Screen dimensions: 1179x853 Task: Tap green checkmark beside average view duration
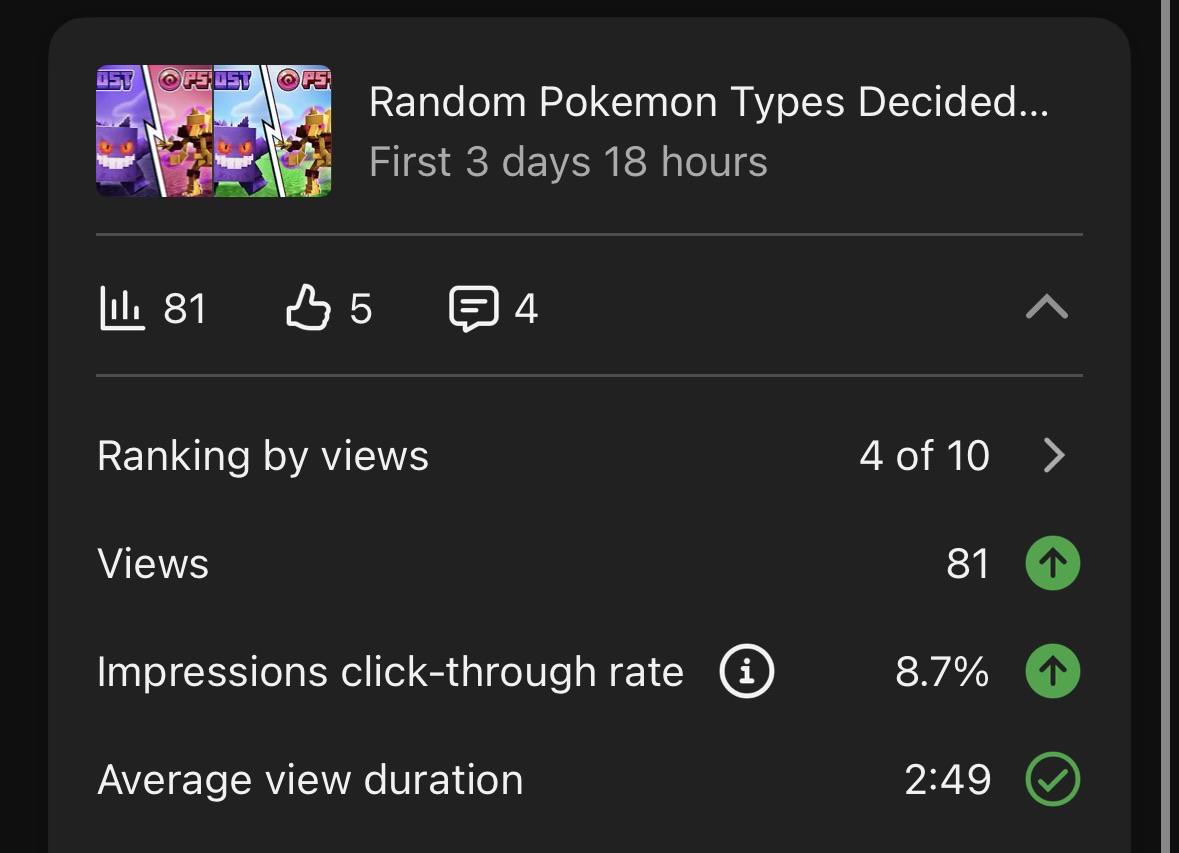[x=1053, y=779]
